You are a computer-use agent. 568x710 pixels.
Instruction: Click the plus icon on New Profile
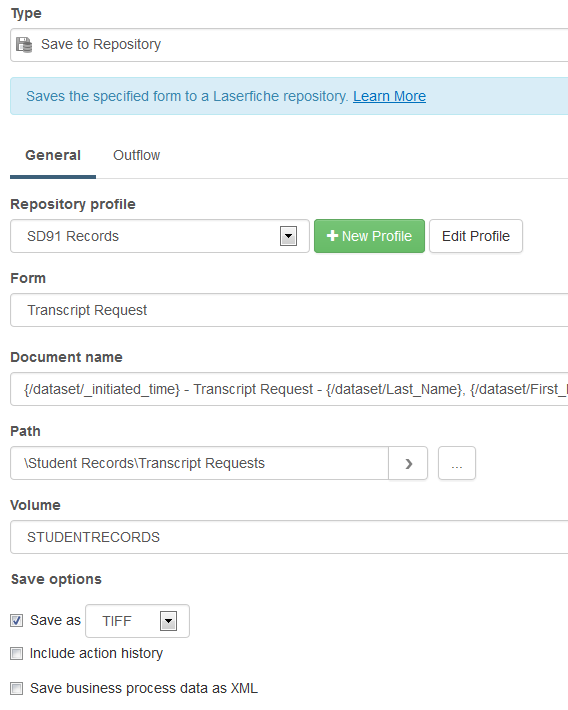(x=332, y=235)
